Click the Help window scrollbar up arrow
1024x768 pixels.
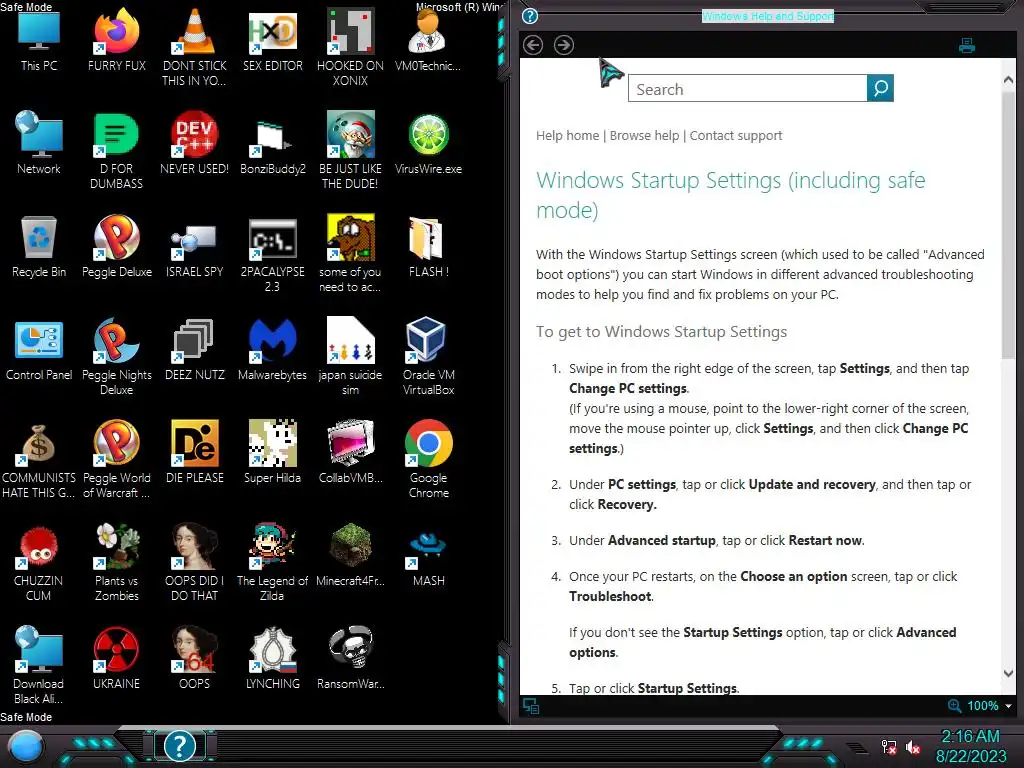point(1008,80)
